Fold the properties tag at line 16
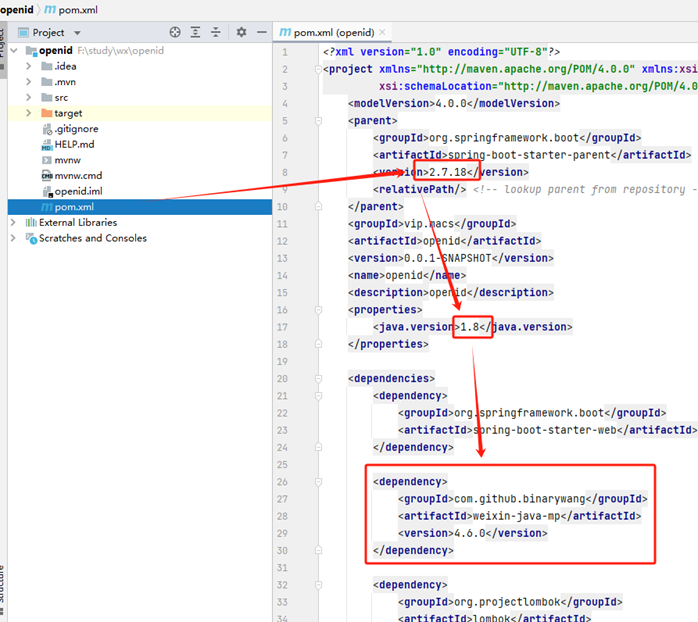 click(318, 309)
